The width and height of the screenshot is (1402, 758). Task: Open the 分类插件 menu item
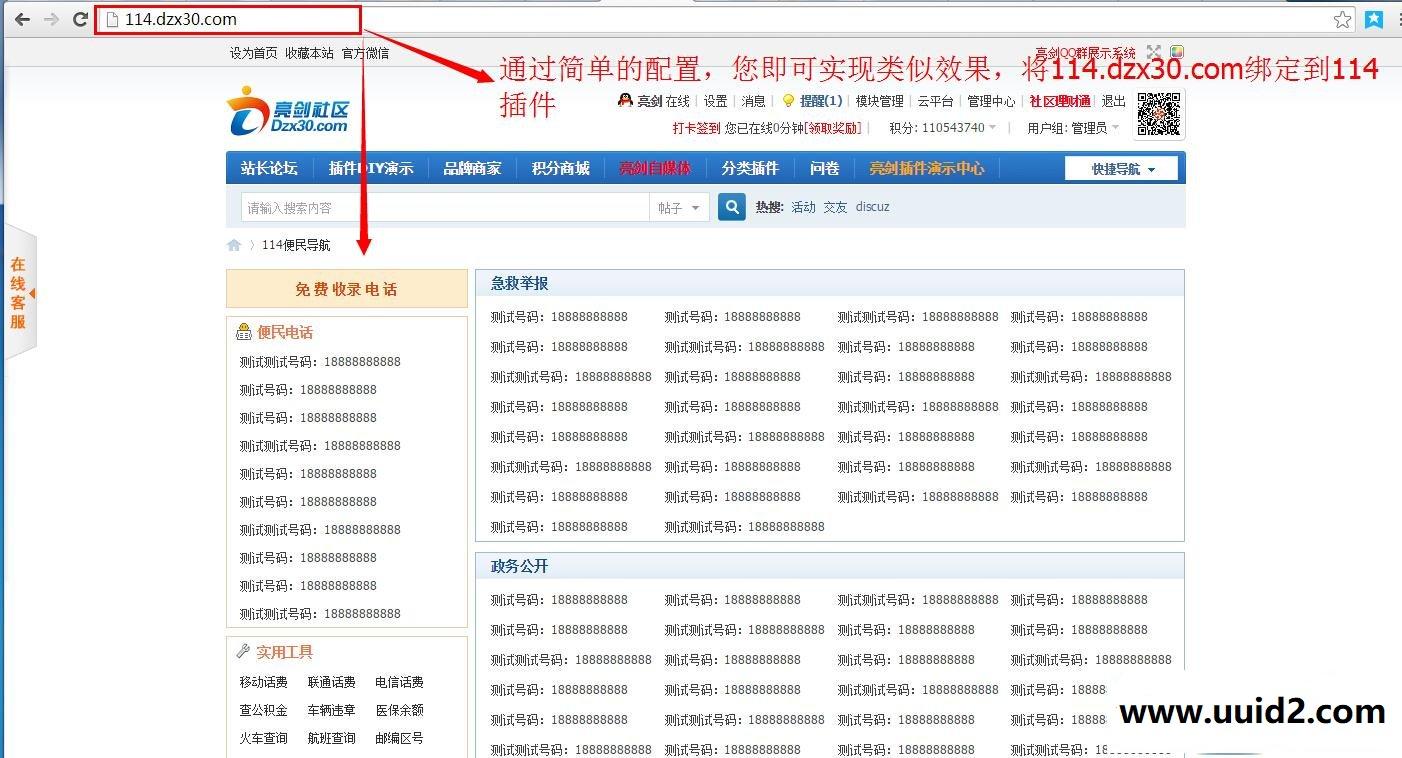tap(750, 168)
